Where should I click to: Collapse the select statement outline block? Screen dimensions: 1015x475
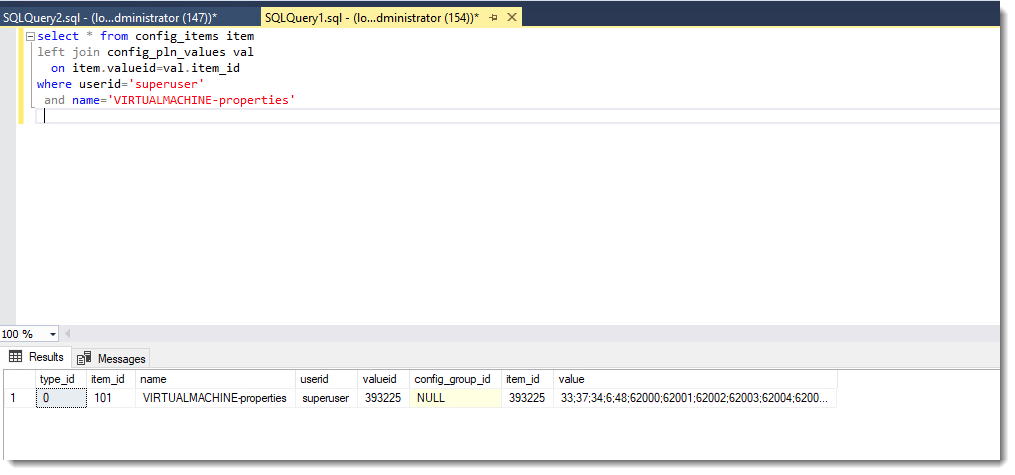click(x=30, y=36)
